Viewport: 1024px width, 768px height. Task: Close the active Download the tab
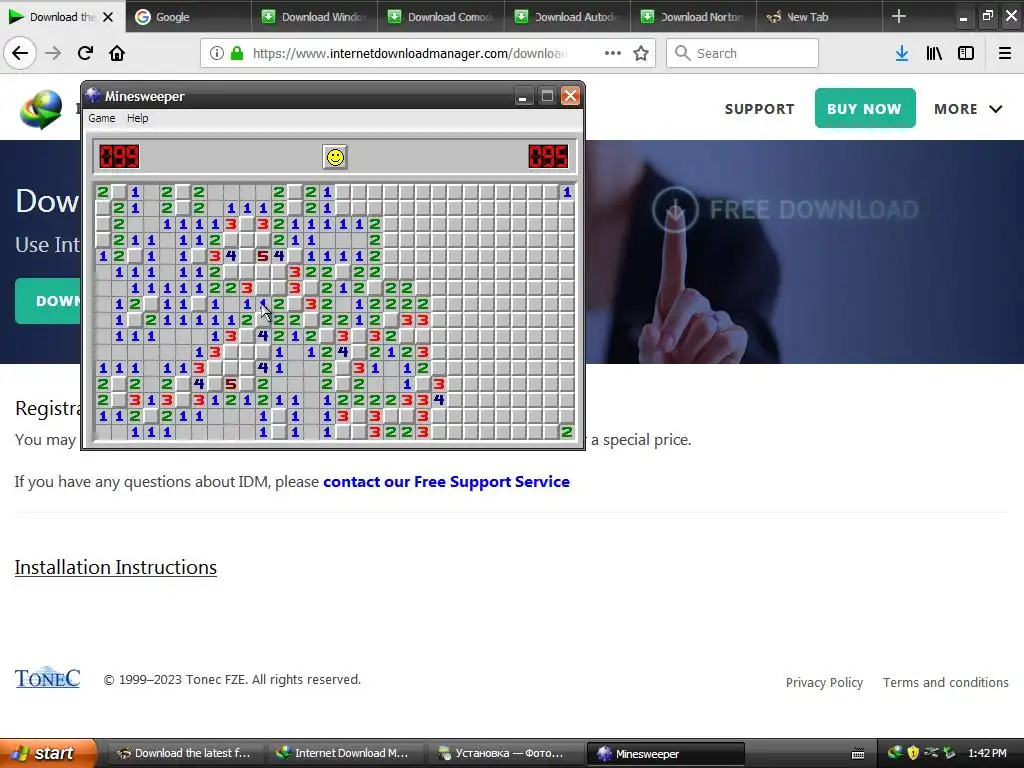pyautogui.click(x=108, y=17)
